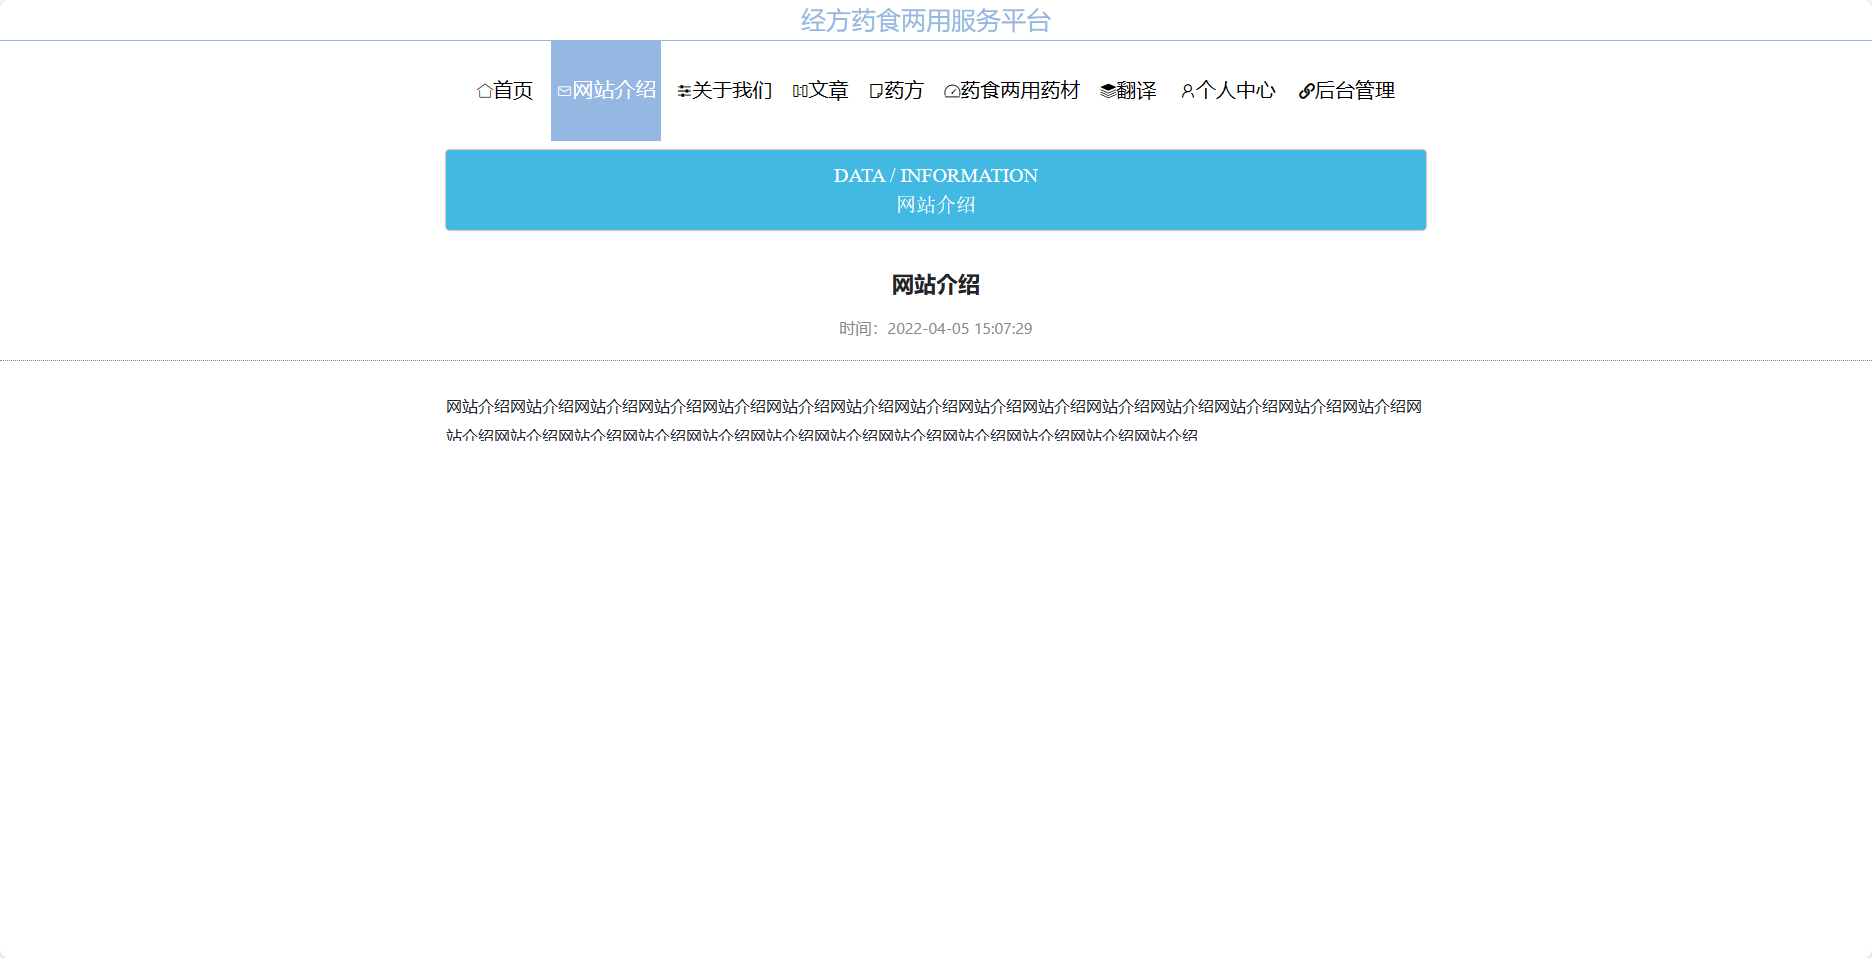Viewport: 1872px width, 958px height.
Task: Open the 首页 menu item
Action: point(505,91)
